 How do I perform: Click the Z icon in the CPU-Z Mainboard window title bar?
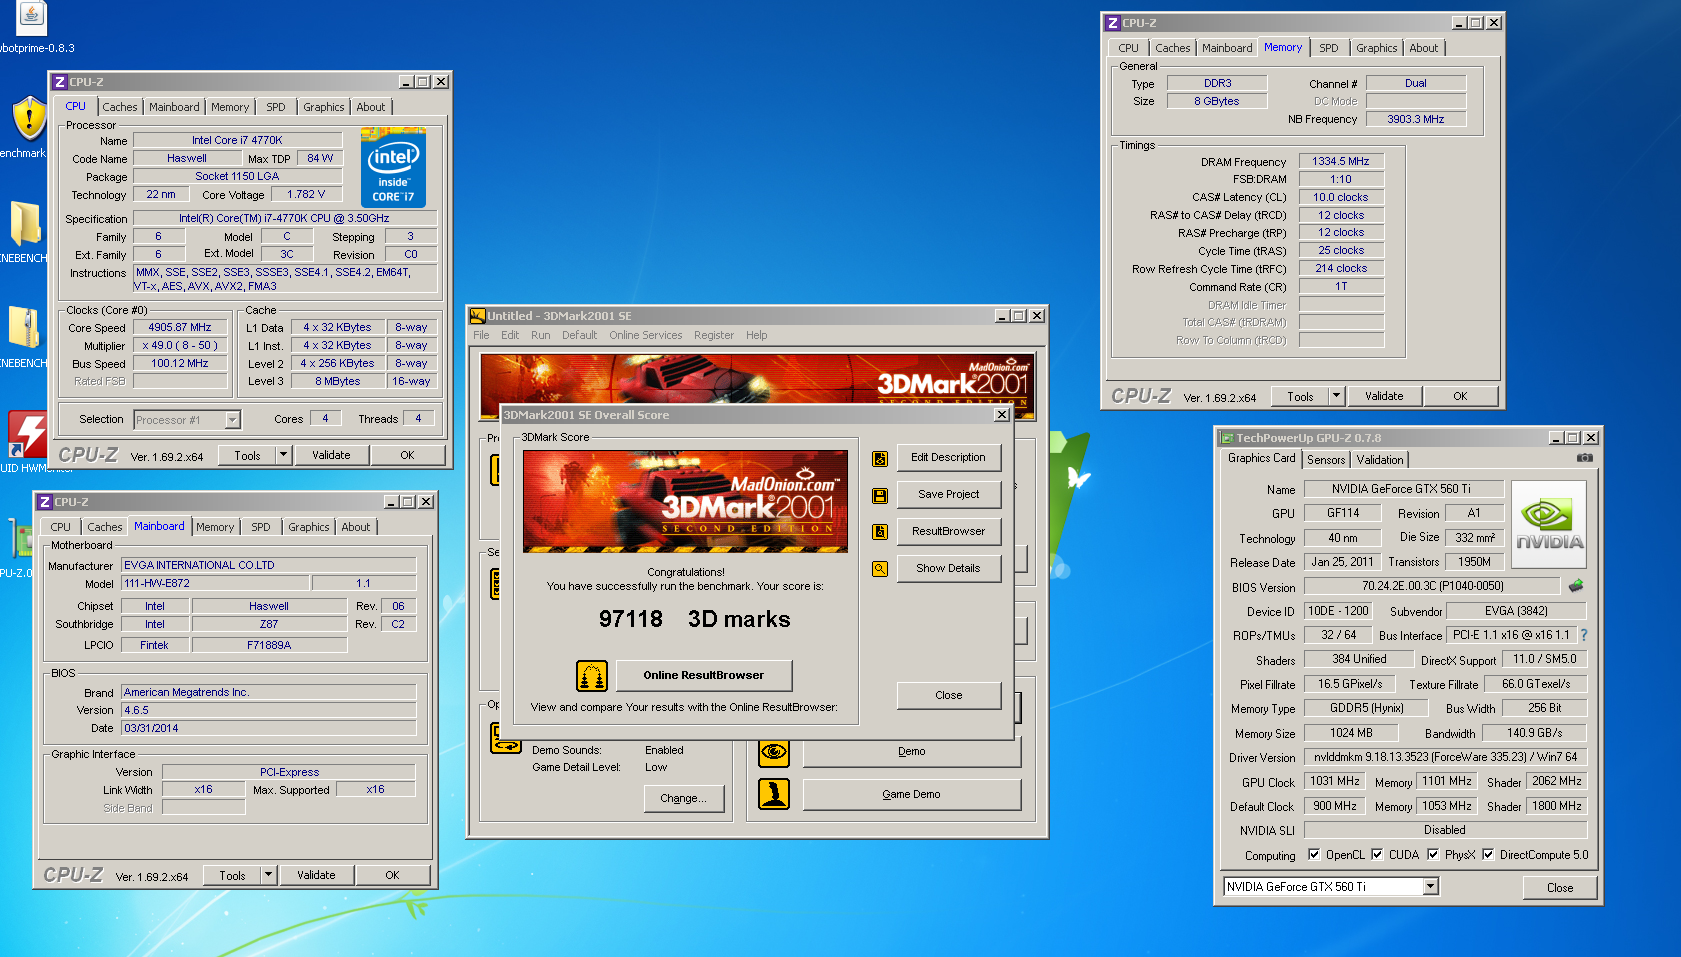(45, 502)
